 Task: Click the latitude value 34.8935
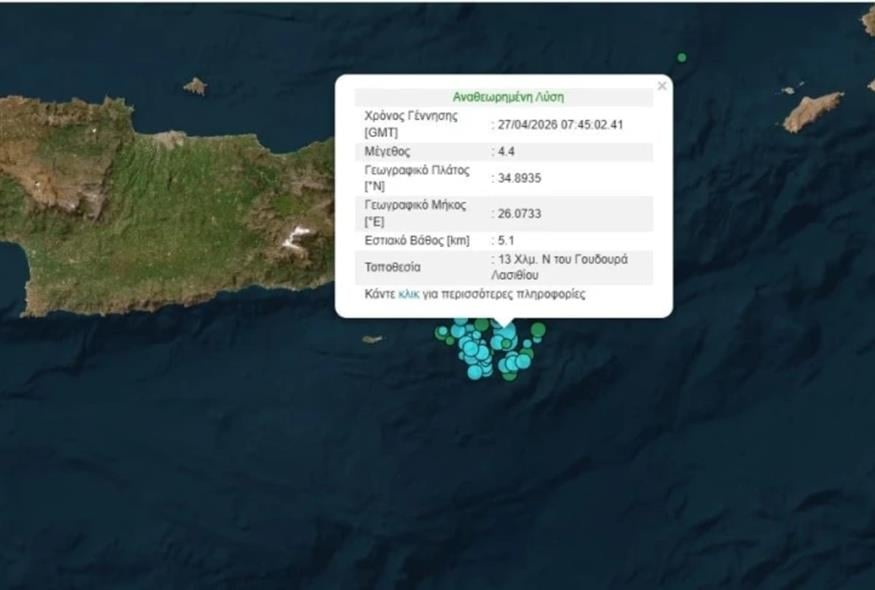click(520, 178)
